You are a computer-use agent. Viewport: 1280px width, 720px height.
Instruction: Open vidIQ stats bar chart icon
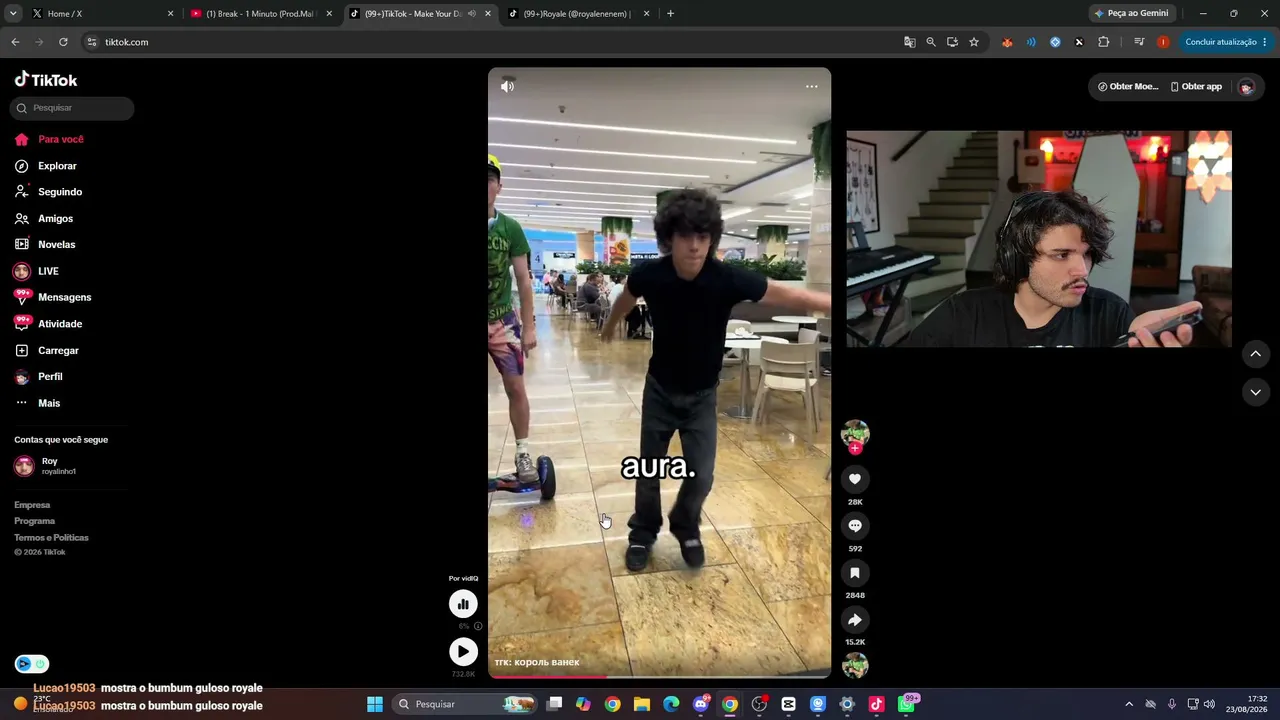coord(463,604)
